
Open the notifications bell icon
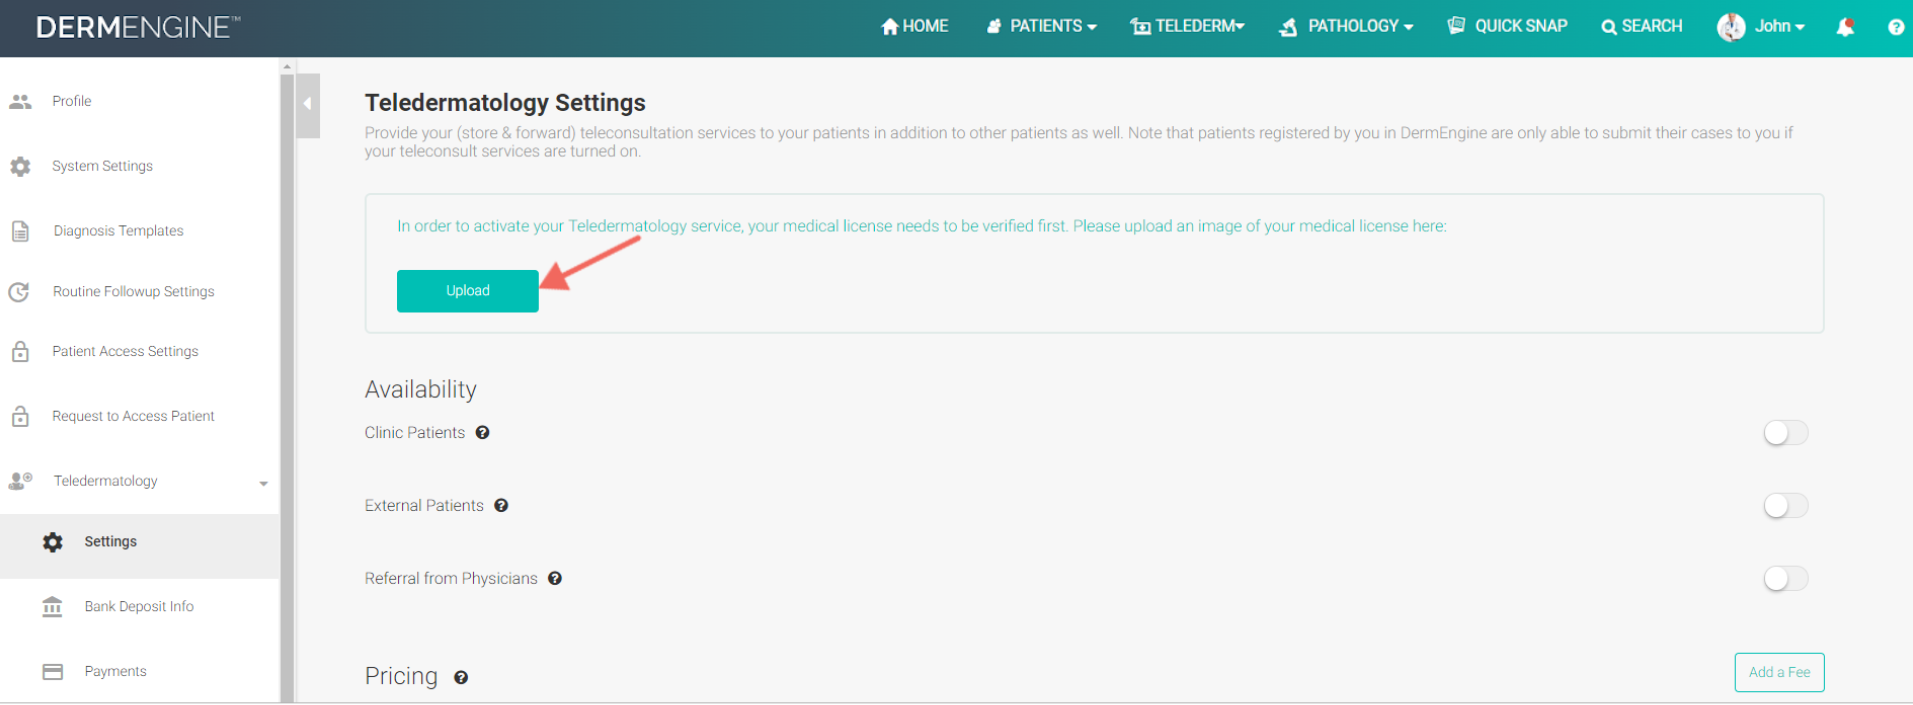coord(1846,27)
